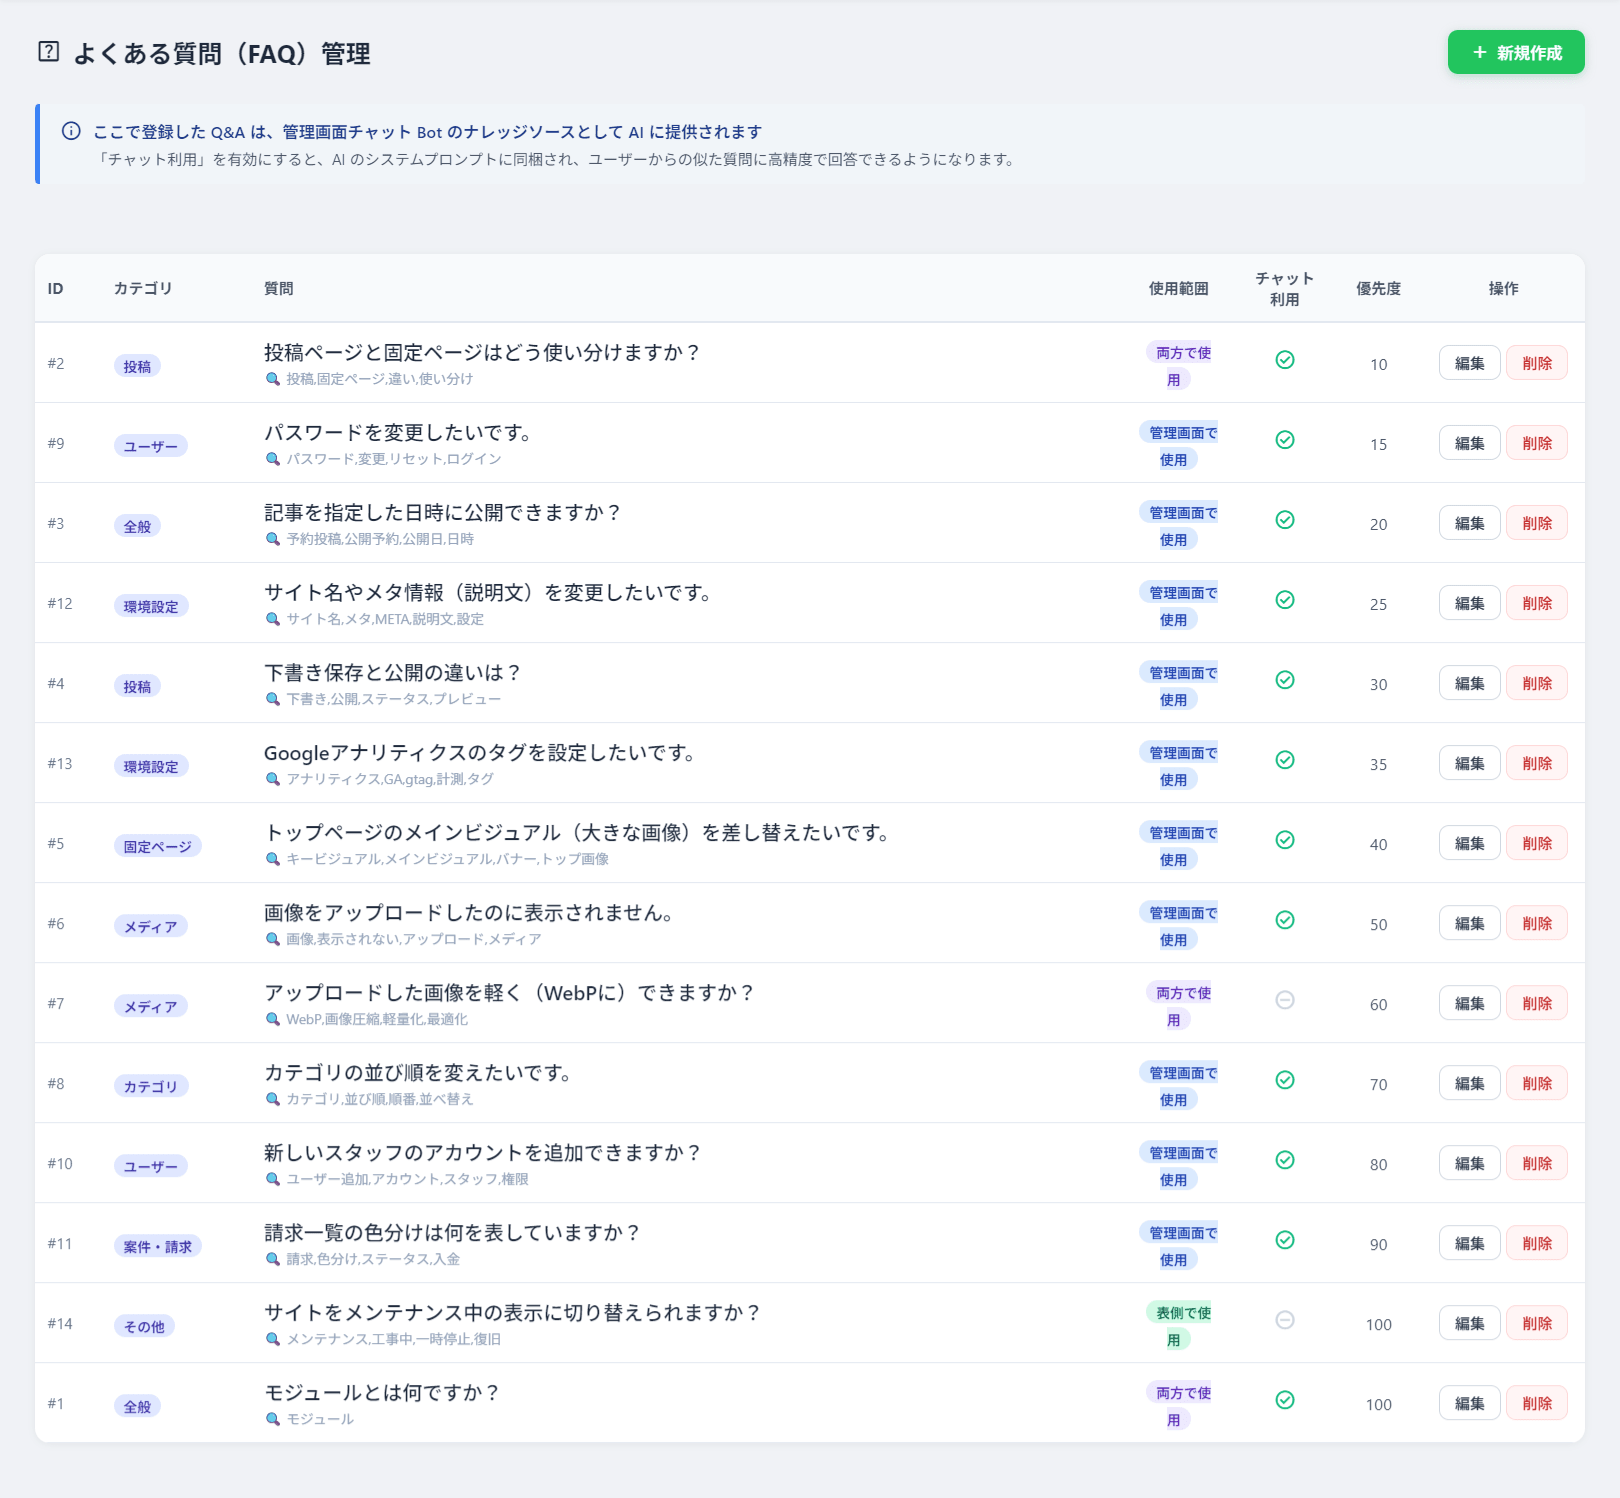1620x1498 pixels.
Task: Click 削除 in row #14
Action: point(1537,1323)
